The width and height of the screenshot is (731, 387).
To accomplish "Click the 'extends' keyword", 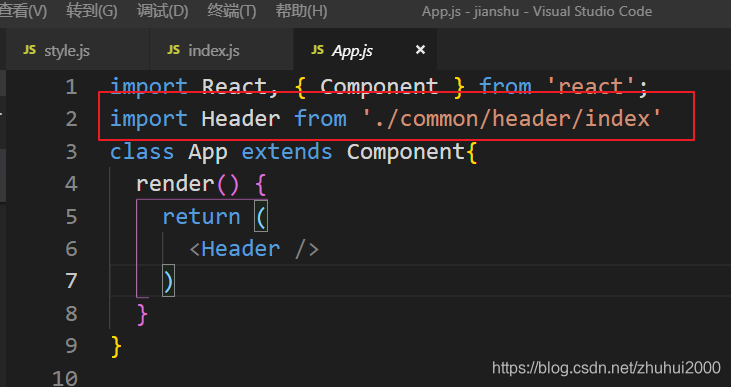I will [287, 152].
